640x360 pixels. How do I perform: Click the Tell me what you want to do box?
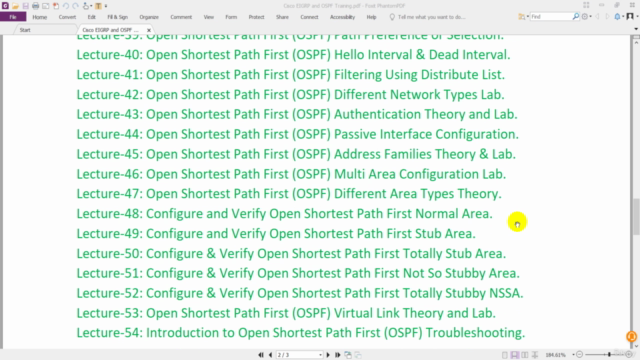point(427,17)
